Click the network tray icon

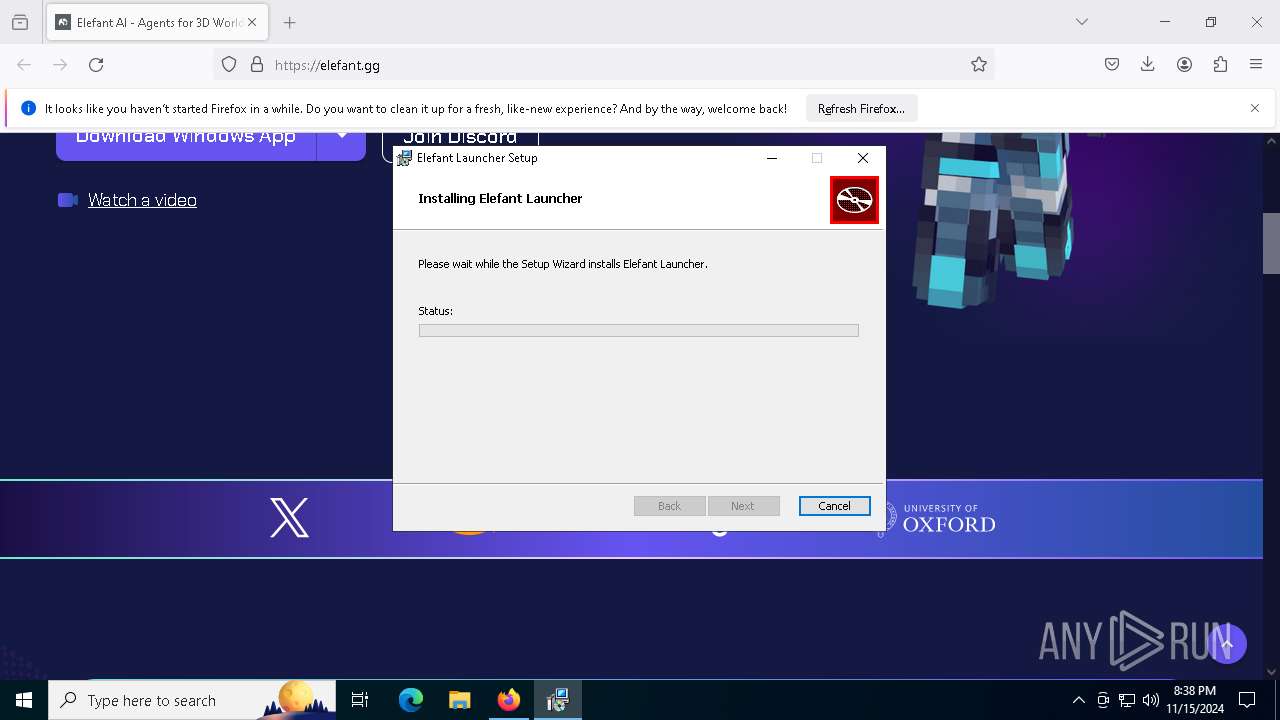click(1127, 700)
